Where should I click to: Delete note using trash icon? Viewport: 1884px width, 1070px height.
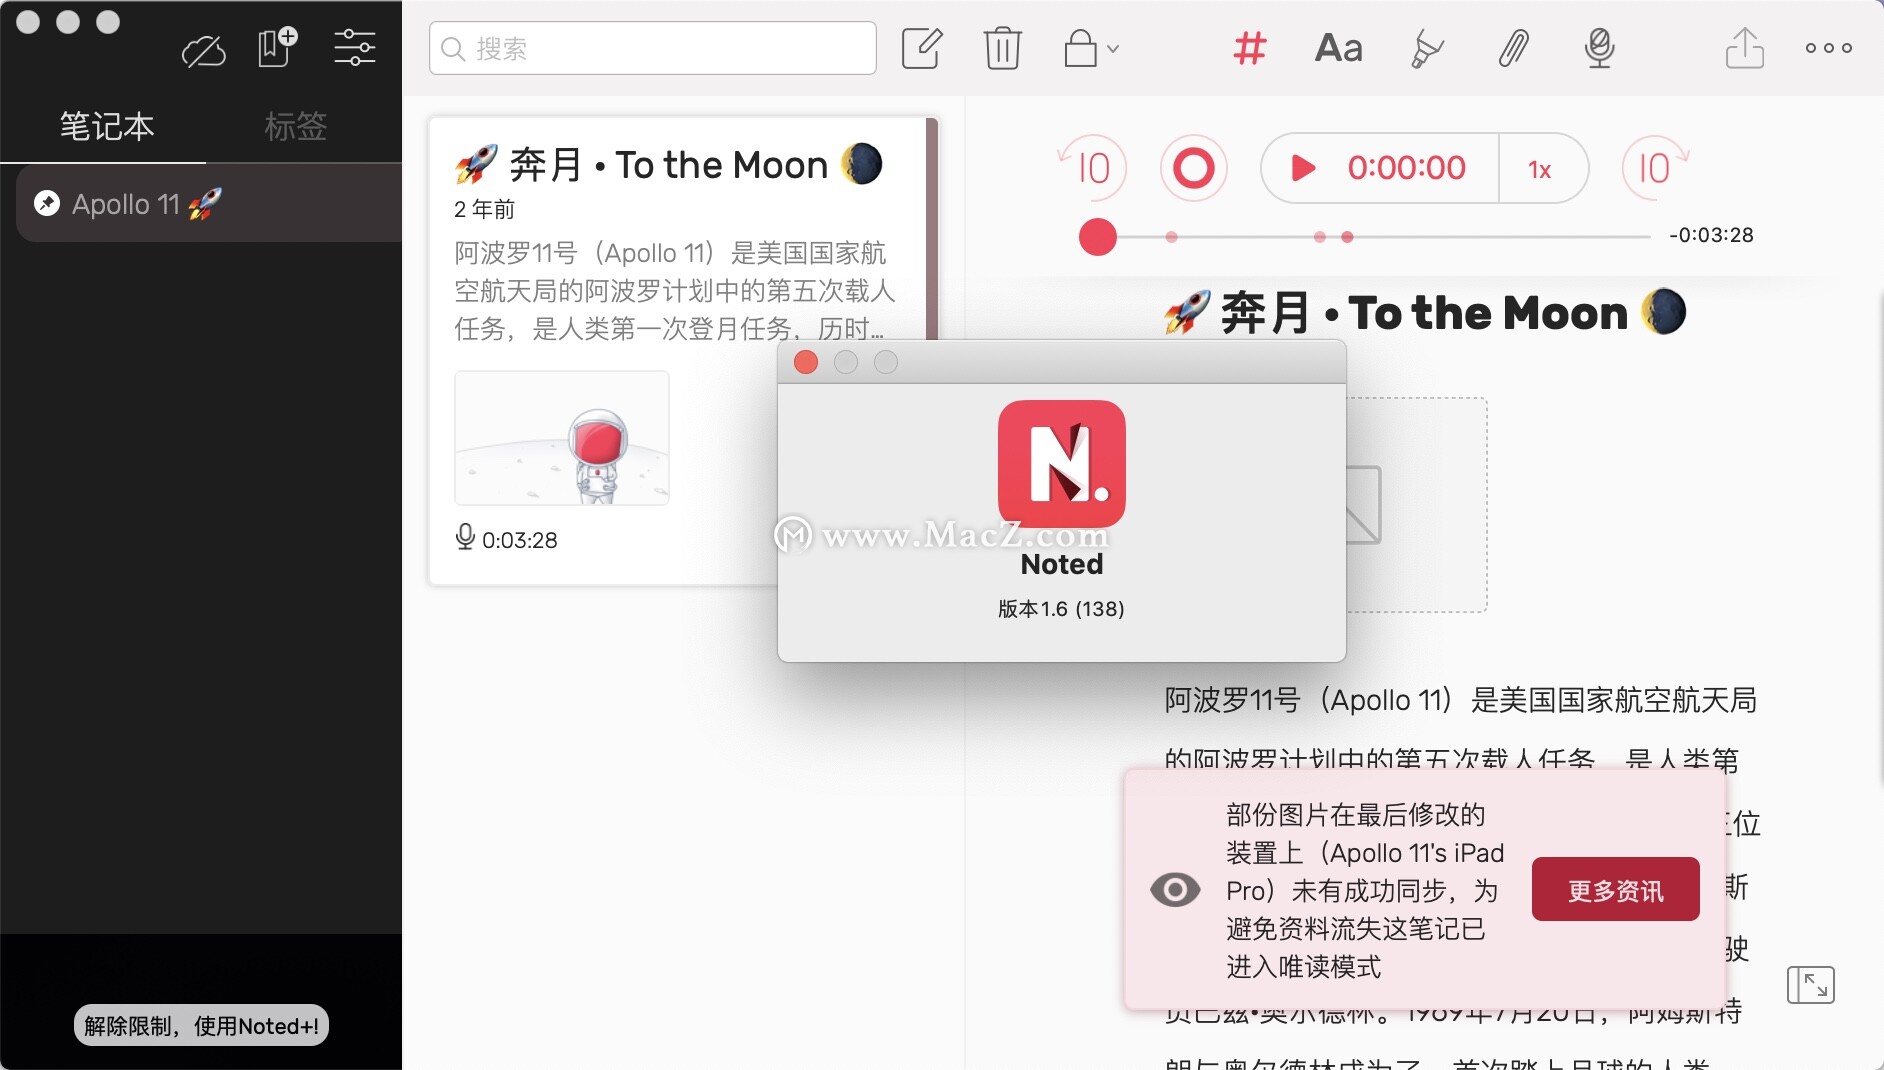pyautogui.click(x=1002, y=48)
